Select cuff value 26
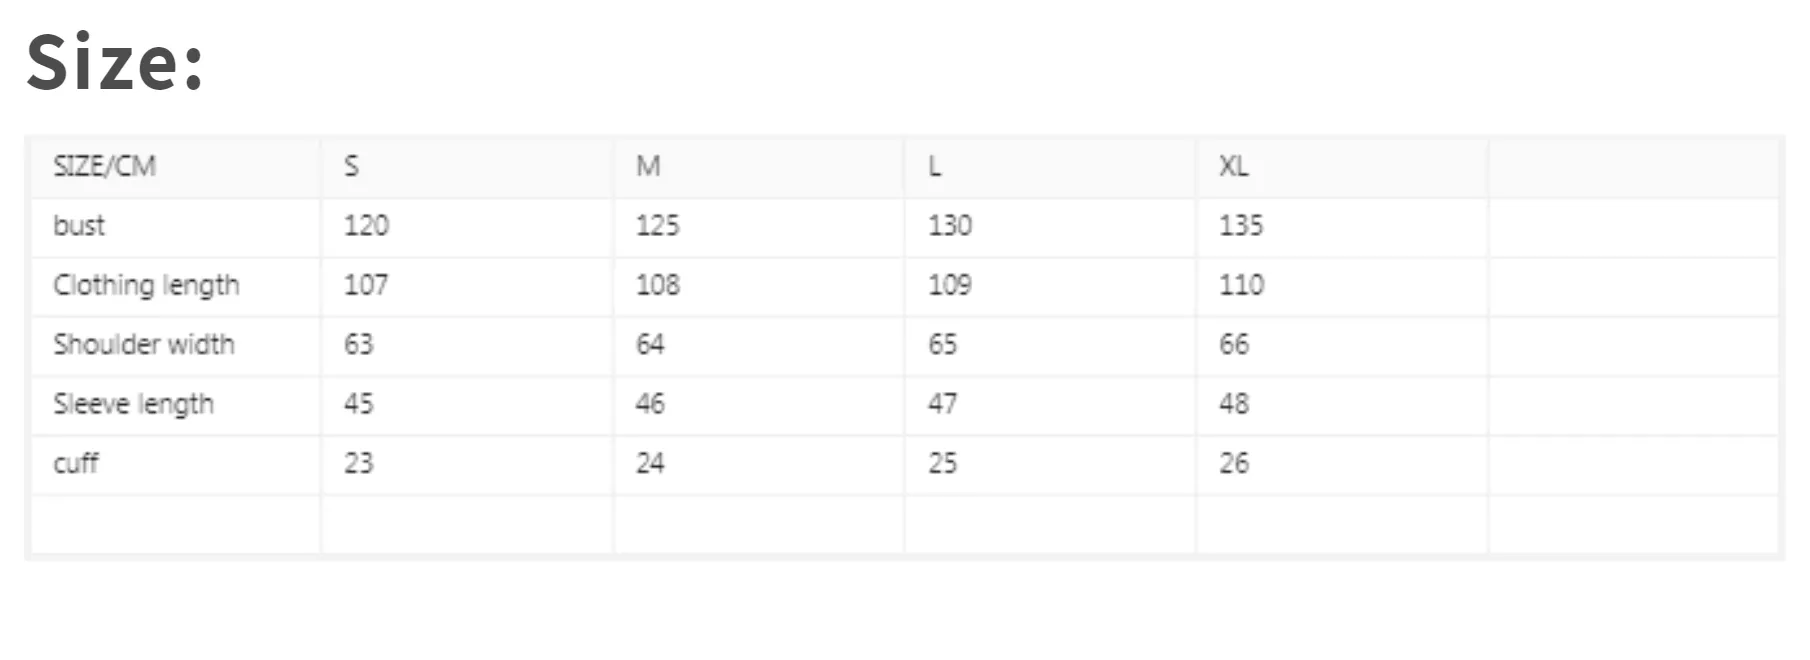The height and width of the screenshot is (660, 1810). click(x=1234, y=463)
